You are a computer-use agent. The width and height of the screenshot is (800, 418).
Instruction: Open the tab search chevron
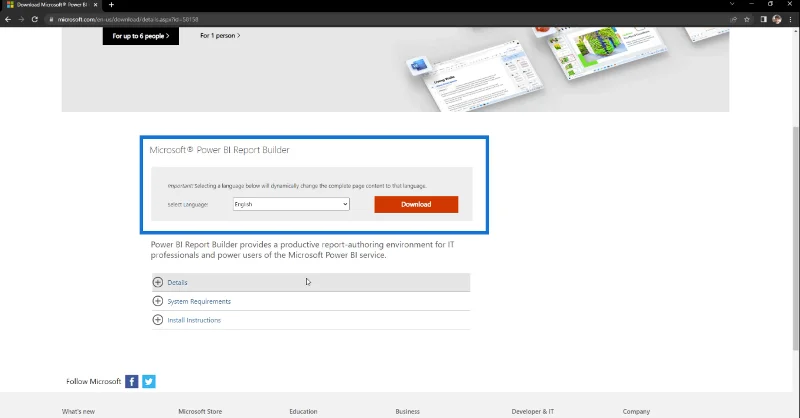coord(732,4)
